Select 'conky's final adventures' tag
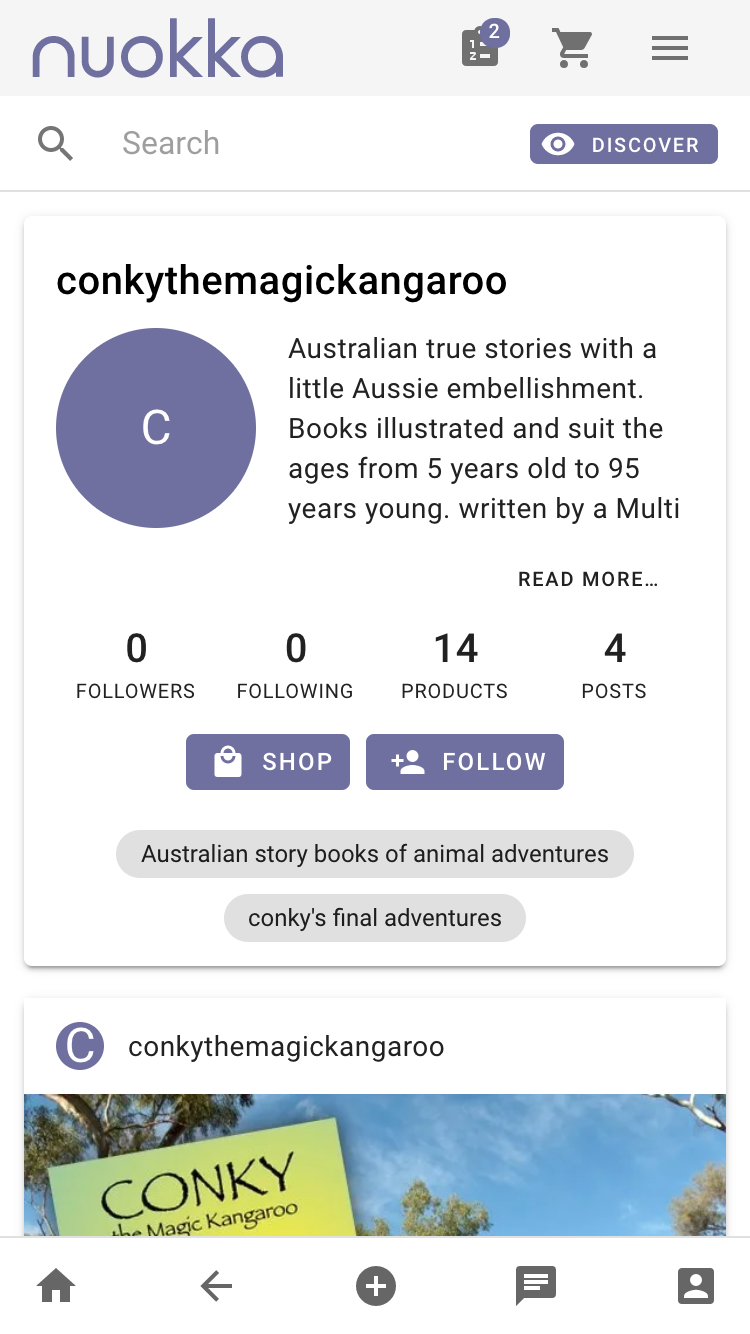 coord(375,918)
